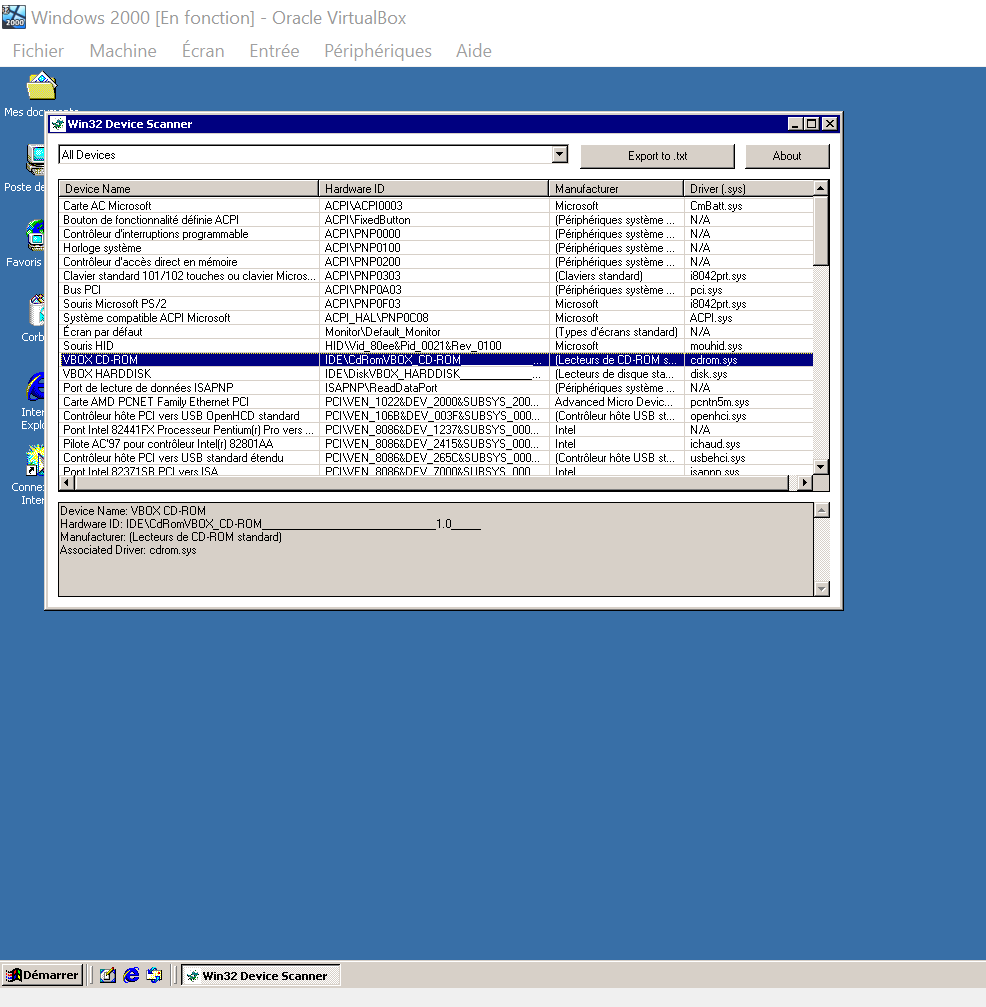Select row VBOX HARDDISK

pos(436,374)
